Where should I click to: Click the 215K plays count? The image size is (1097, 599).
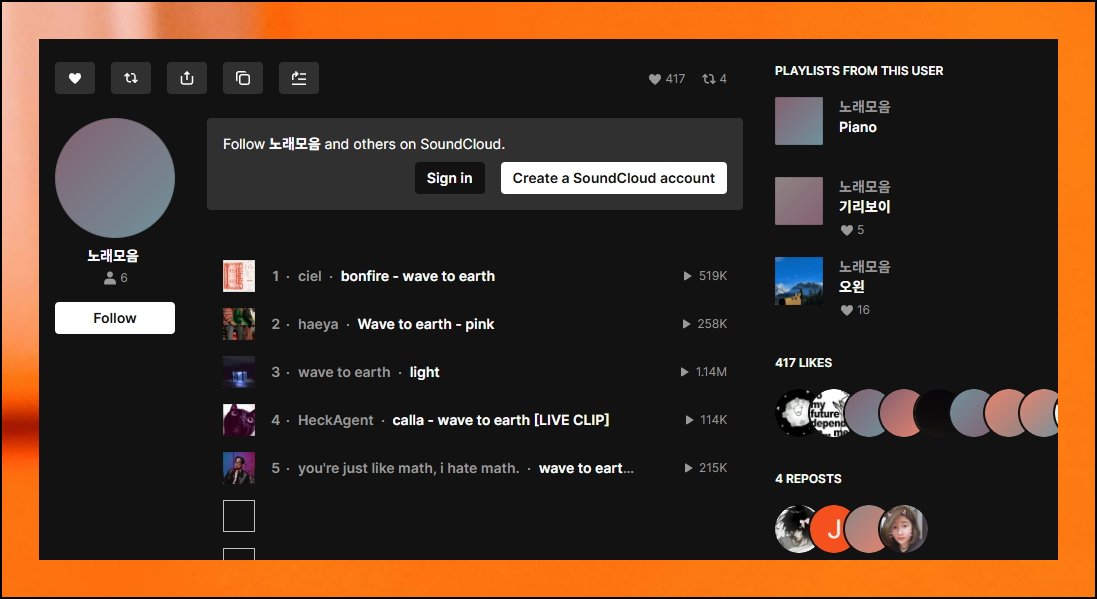click(705, 468)
